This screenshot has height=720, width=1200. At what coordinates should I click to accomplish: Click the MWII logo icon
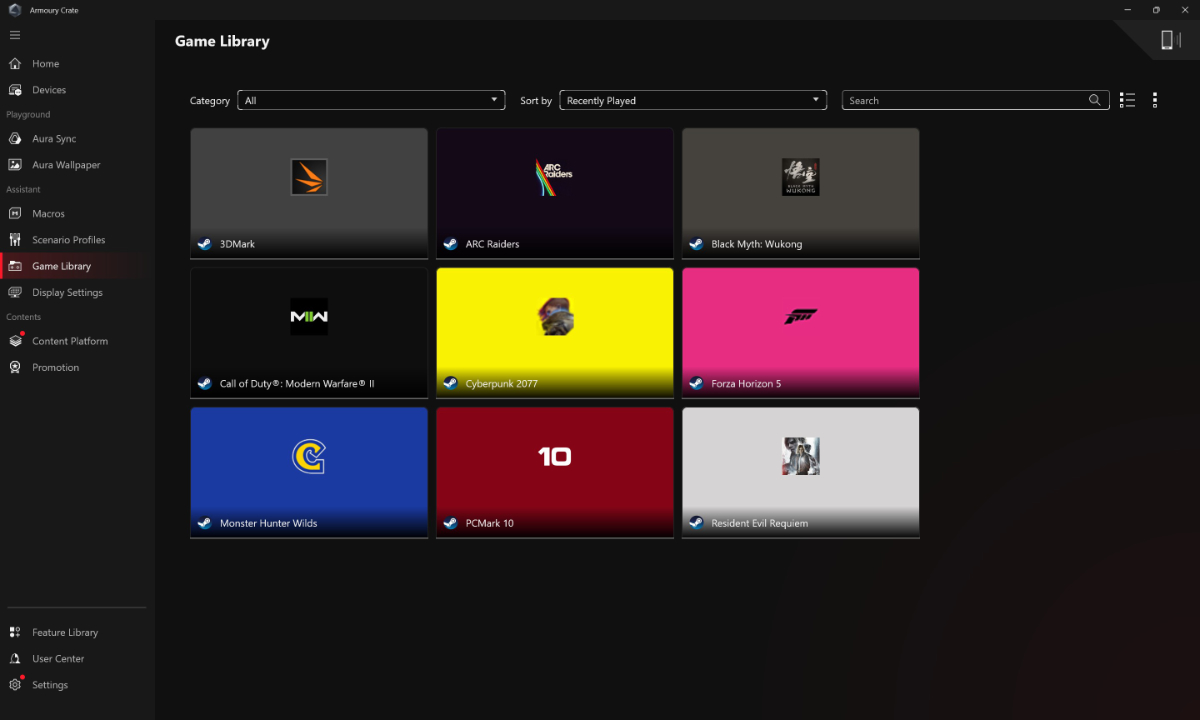pos(309,317)
